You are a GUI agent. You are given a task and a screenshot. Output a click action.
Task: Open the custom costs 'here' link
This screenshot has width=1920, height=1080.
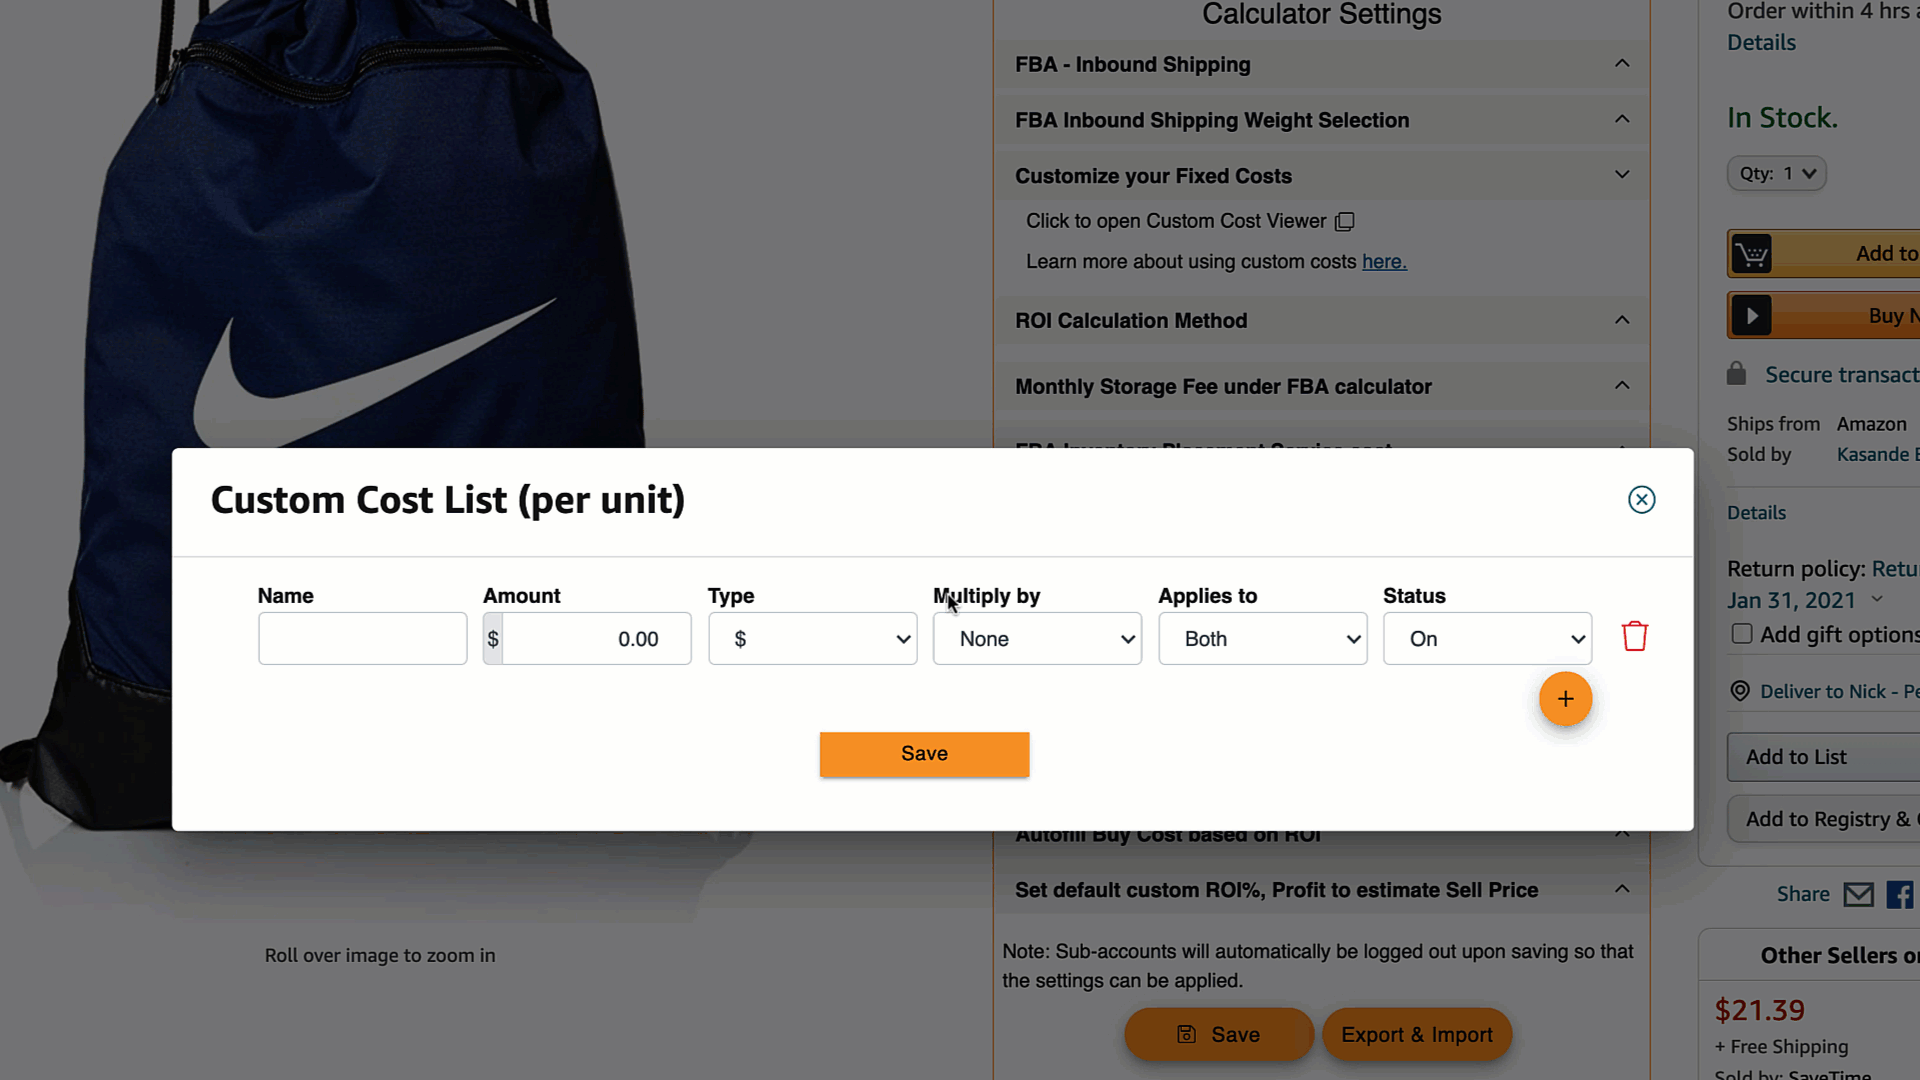pyautogui.click(x=1384, y=262)
